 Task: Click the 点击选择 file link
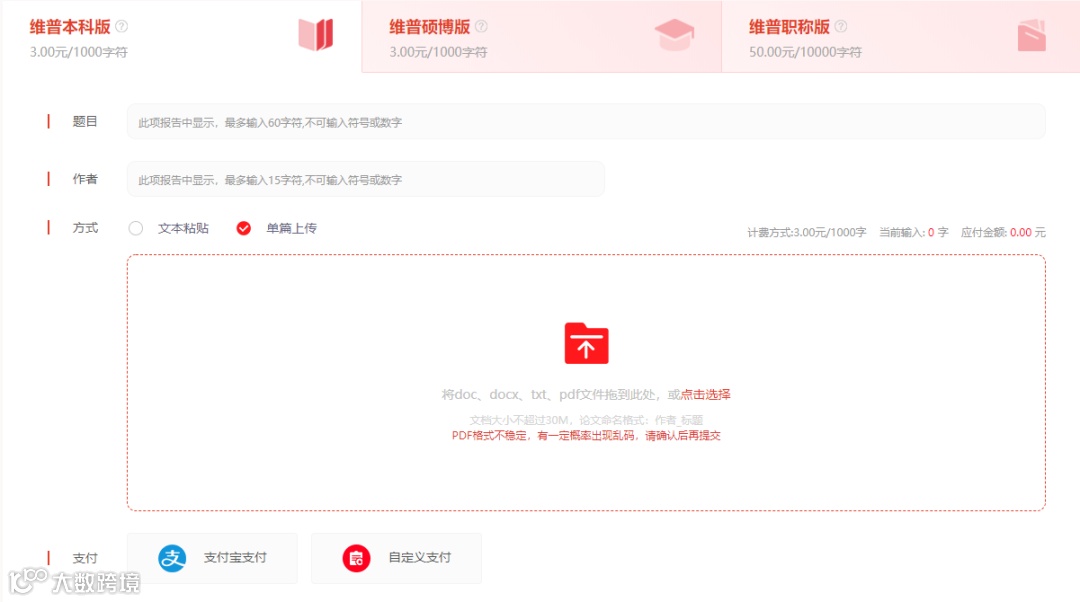click(705, 394)
